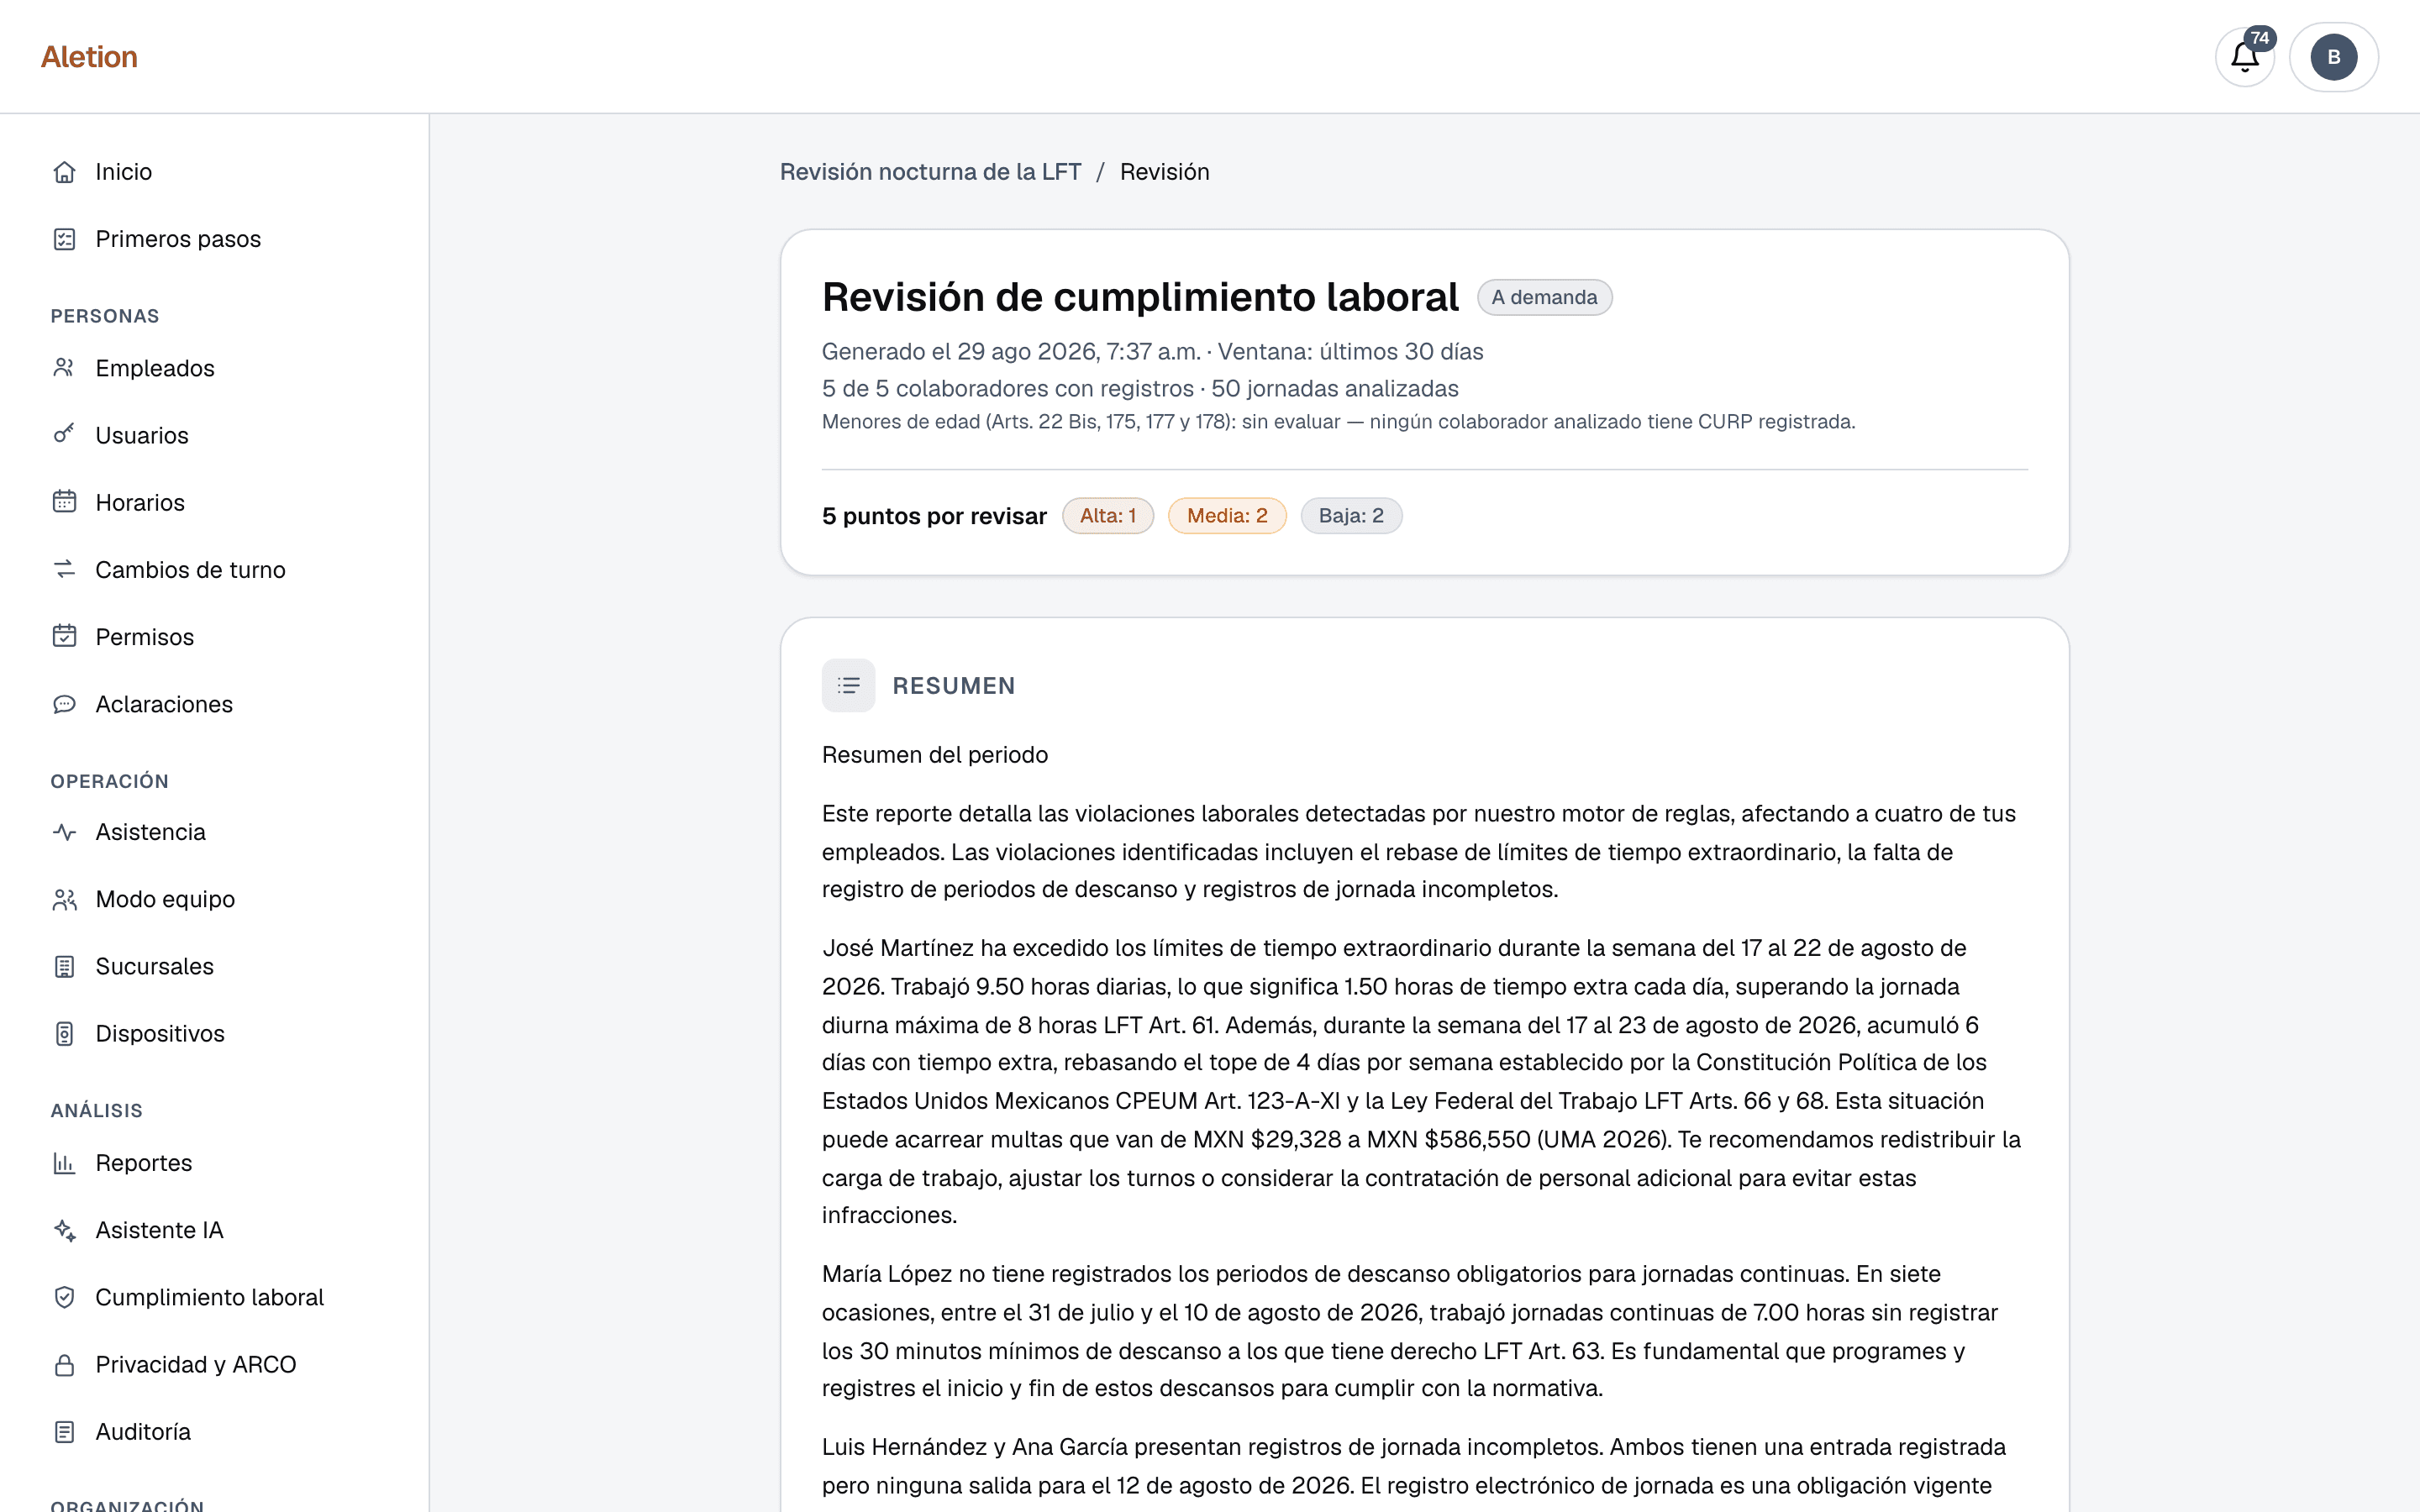
Task: Open the user avatar B menu
Action: (2333, 57)
